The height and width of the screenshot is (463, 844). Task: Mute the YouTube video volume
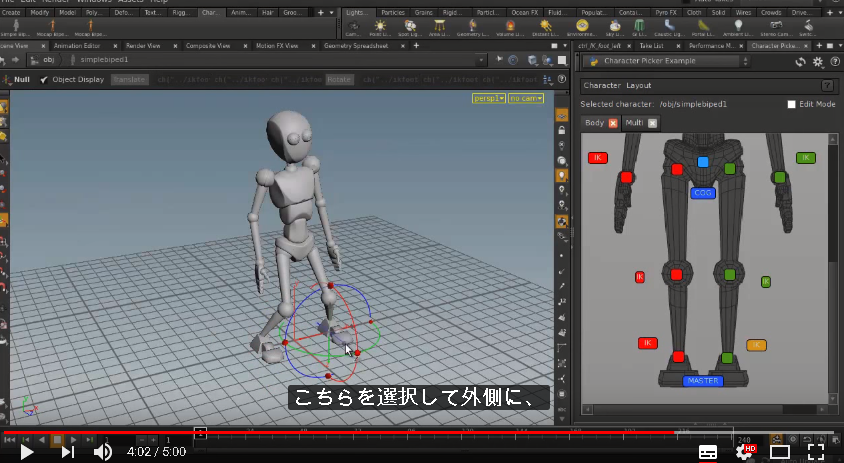click(102, 452)
